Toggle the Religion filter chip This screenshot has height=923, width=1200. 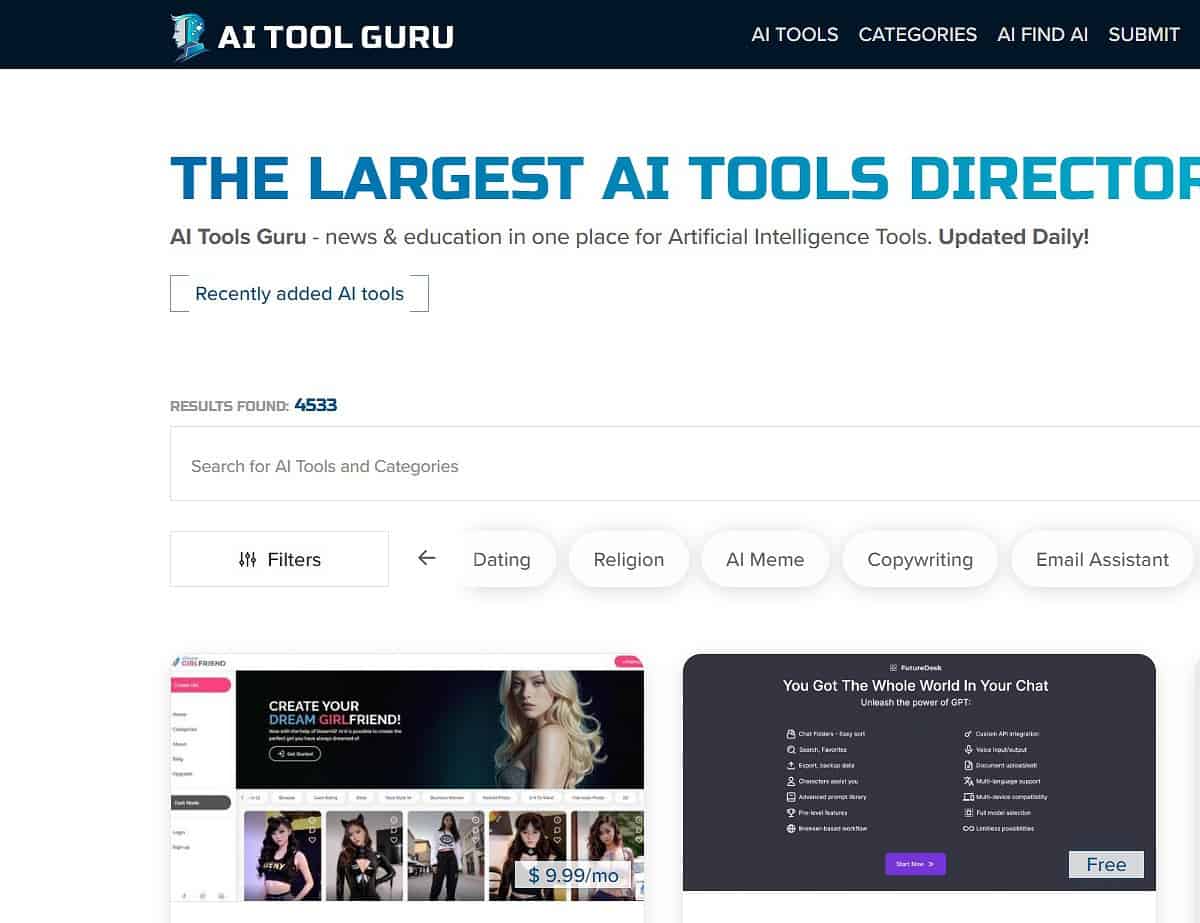click(629, 559)
